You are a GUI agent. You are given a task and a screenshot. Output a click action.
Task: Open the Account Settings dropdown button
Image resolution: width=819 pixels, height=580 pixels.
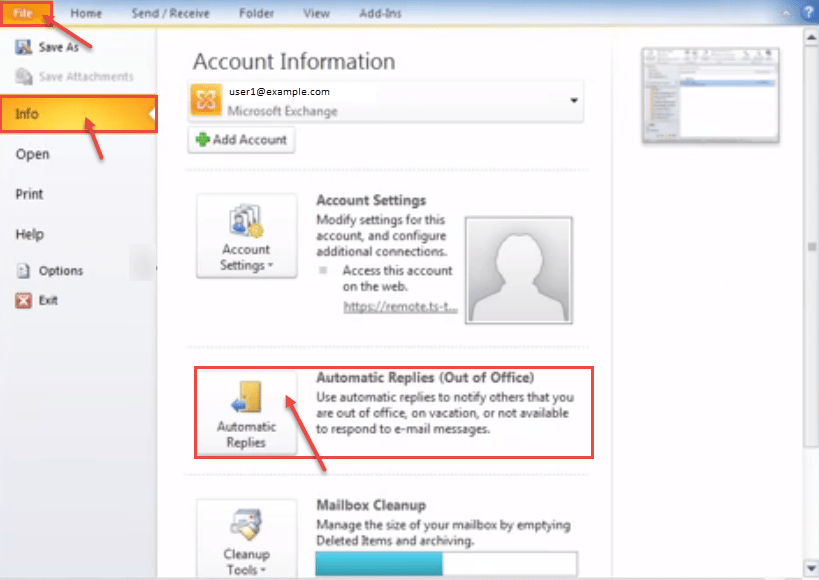pos(247,236)
